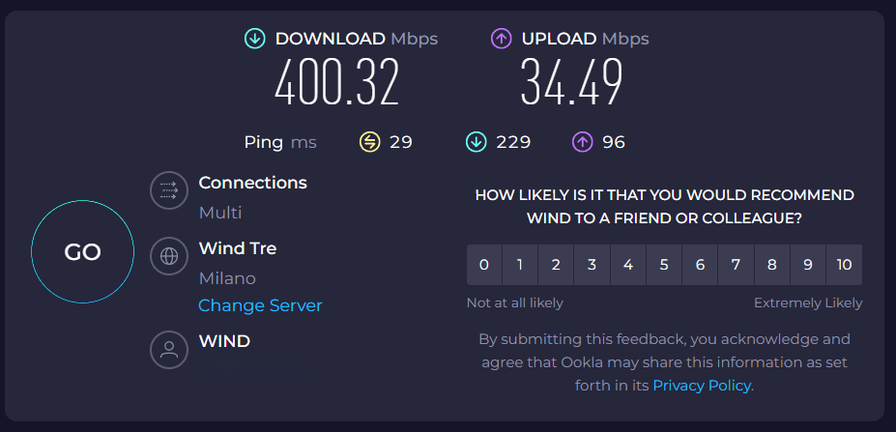Image resolution: width=896 pixels, height=432 pixels.
Task: Open the Privacy Policy link
Action: coord(701,385)
